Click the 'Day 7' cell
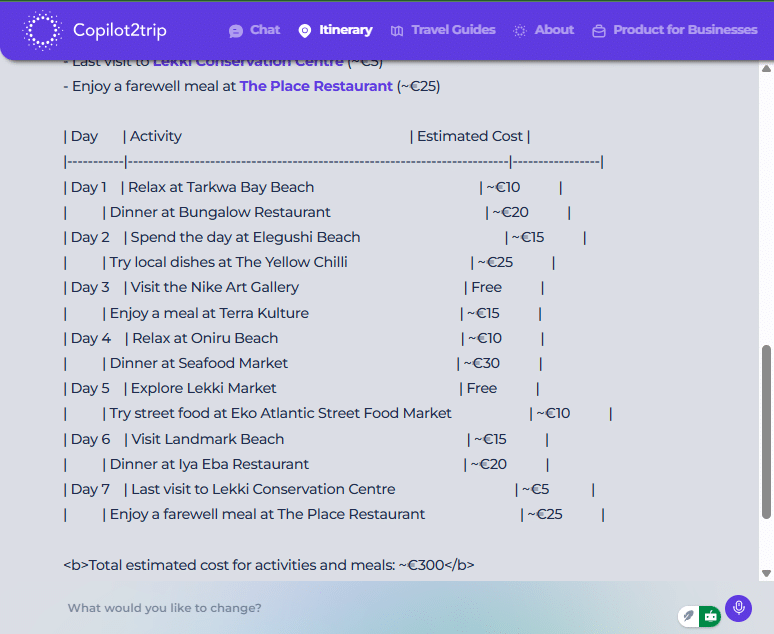 click(x=90, y=489)
